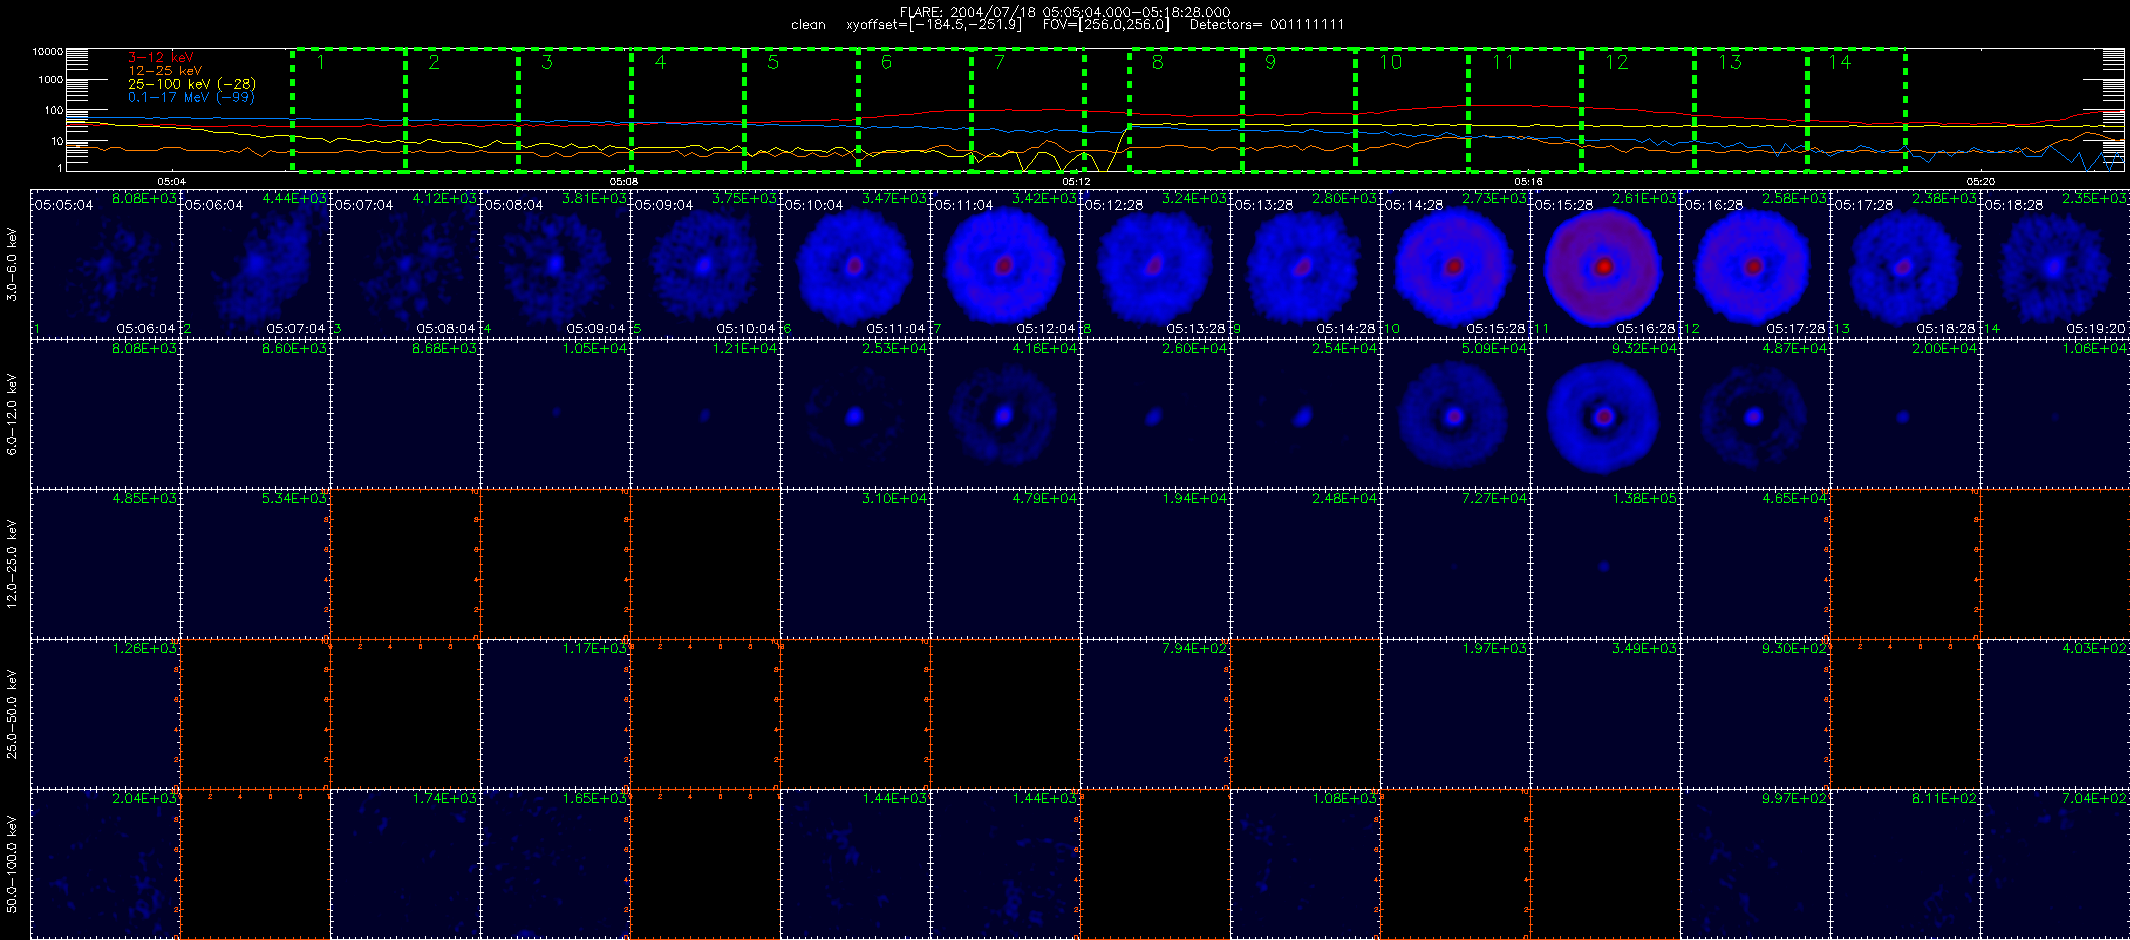Click the 05:08 time axis tick label
Viewport: 2130px width, 940px height.
pos(624,181)
